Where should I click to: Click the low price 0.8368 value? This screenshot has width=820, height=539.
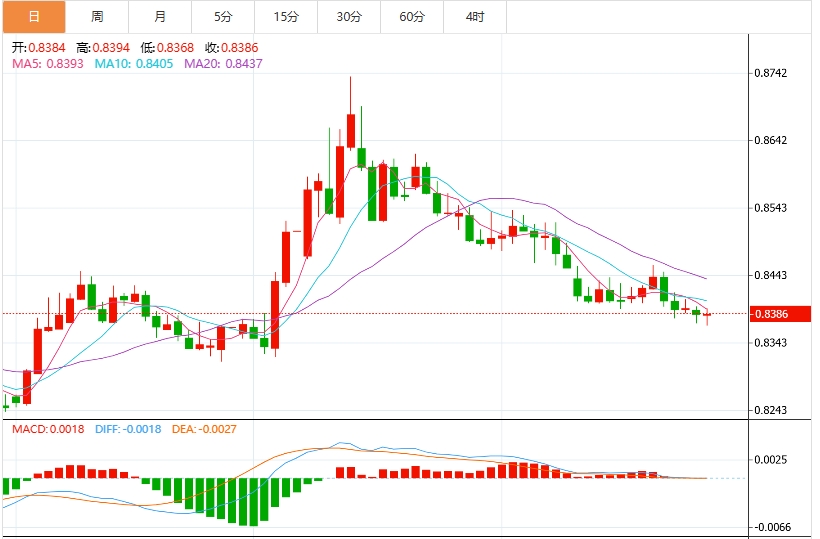tap(176, 48)
